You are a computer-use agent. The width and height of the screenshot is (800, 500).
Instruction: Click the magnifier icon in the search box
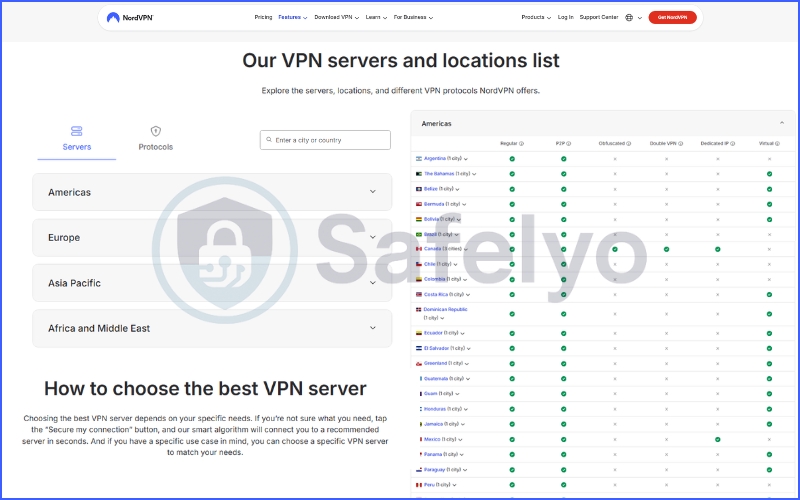269,139
